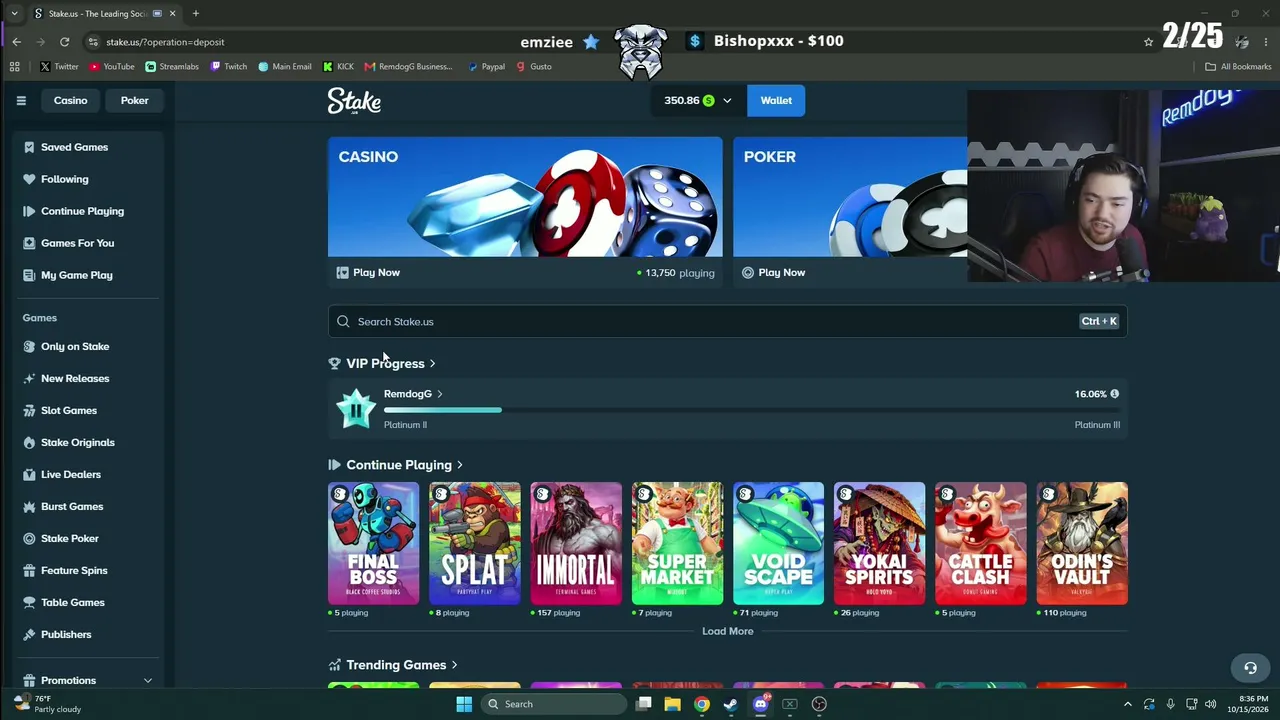
Task: Expand the Continue Playing chevron
Action: tap(459, 465)
